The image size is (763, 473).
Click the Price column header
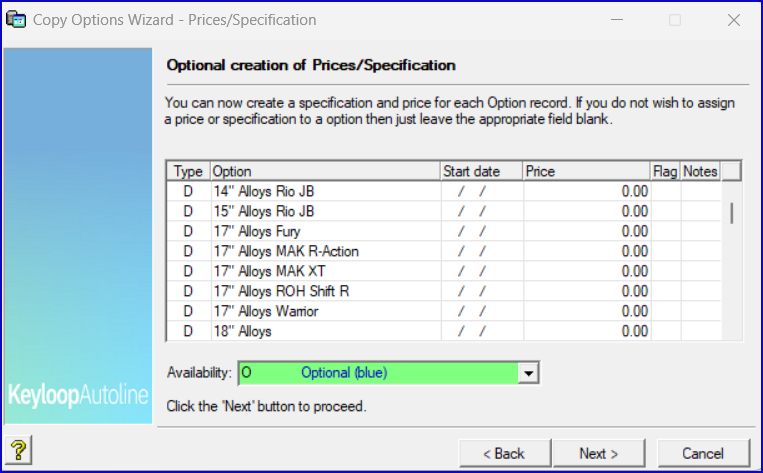(x=587, y=171)
